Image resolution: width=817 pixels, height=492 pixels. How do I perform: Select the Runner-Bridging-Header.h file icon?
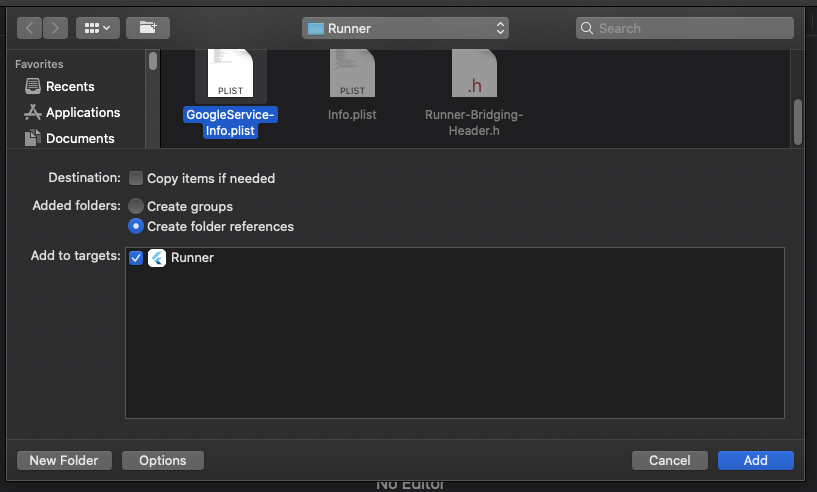[x=474, y=73]
